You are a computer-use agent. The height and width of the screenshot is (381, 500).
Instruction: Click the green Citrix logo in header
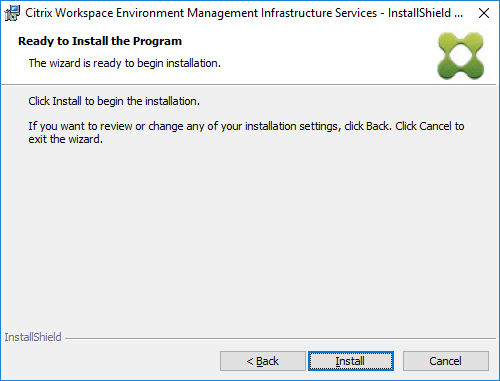pyautogui.click(x=461, y=56)
